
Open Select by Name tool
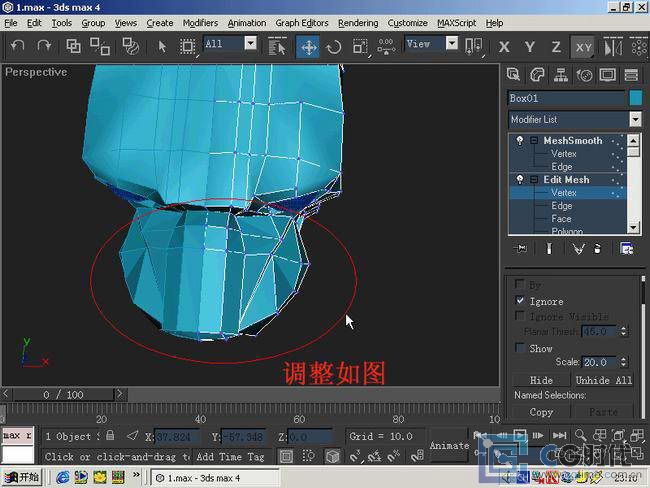(x=277, y=46)
